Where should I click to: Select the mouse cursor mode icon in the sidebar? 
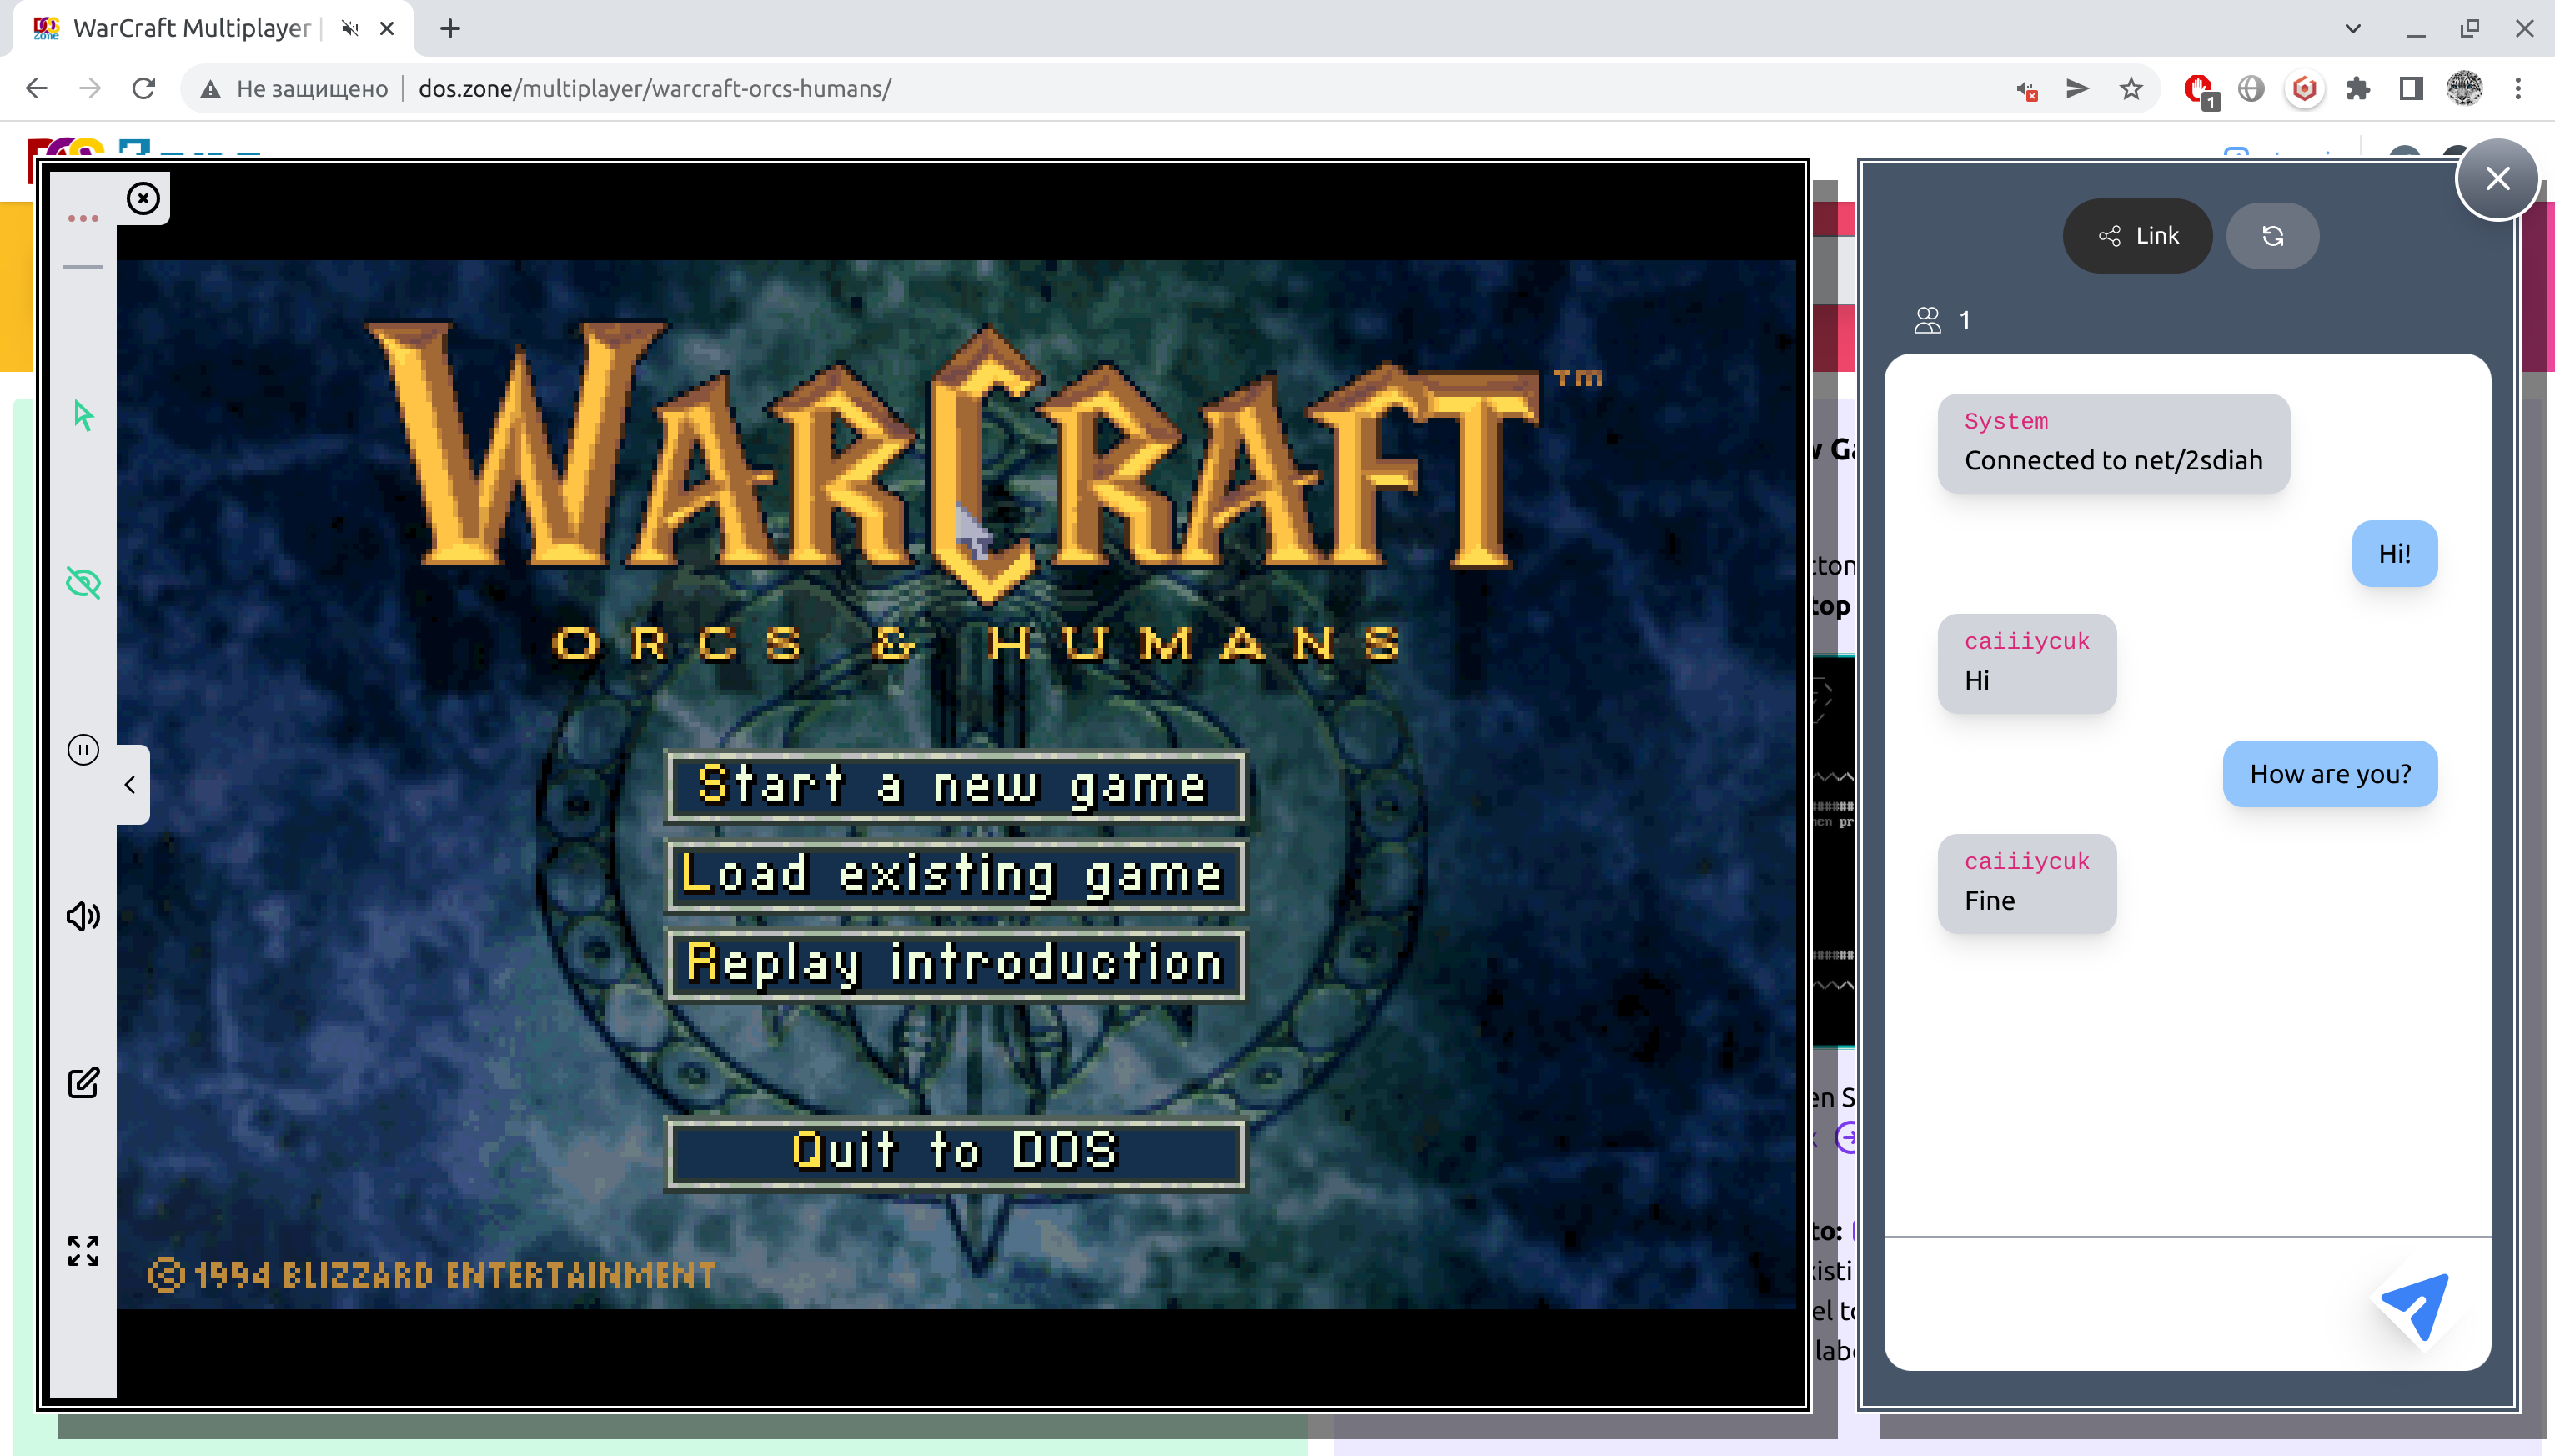[x=83, y=415]
